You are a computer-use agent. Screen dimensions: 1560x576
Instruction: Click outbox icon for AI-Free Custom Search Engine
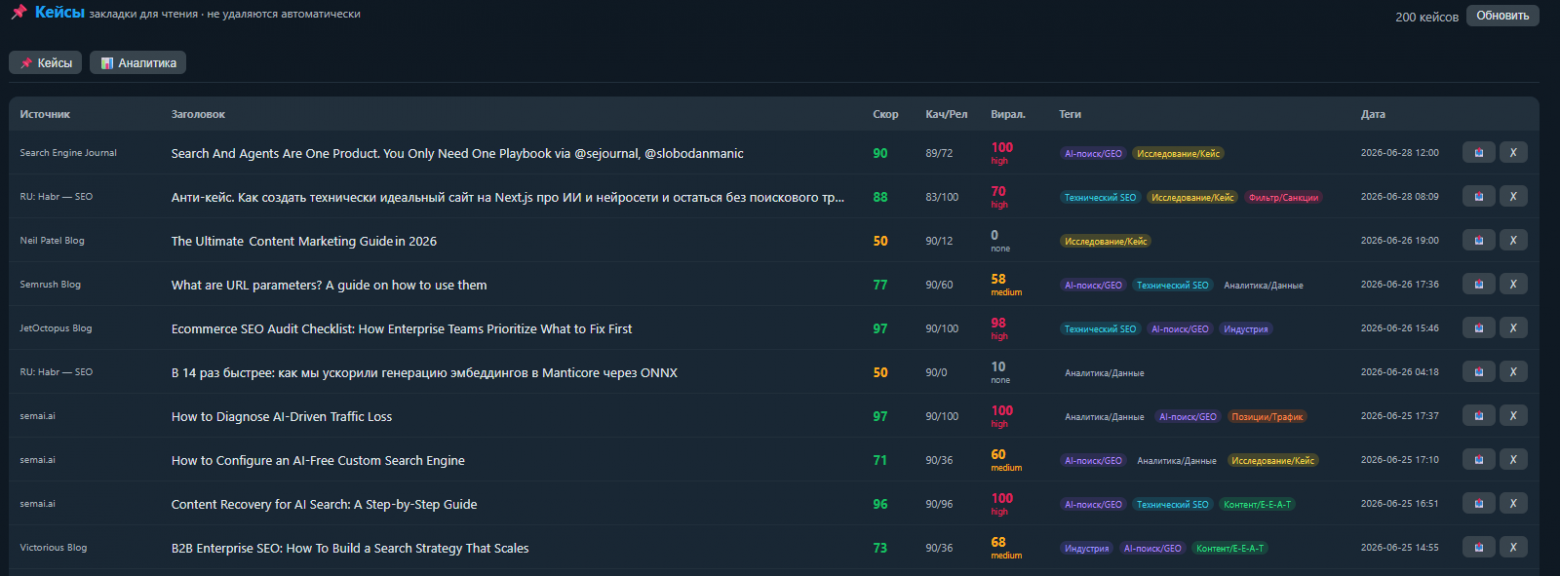coord(1478,460)
